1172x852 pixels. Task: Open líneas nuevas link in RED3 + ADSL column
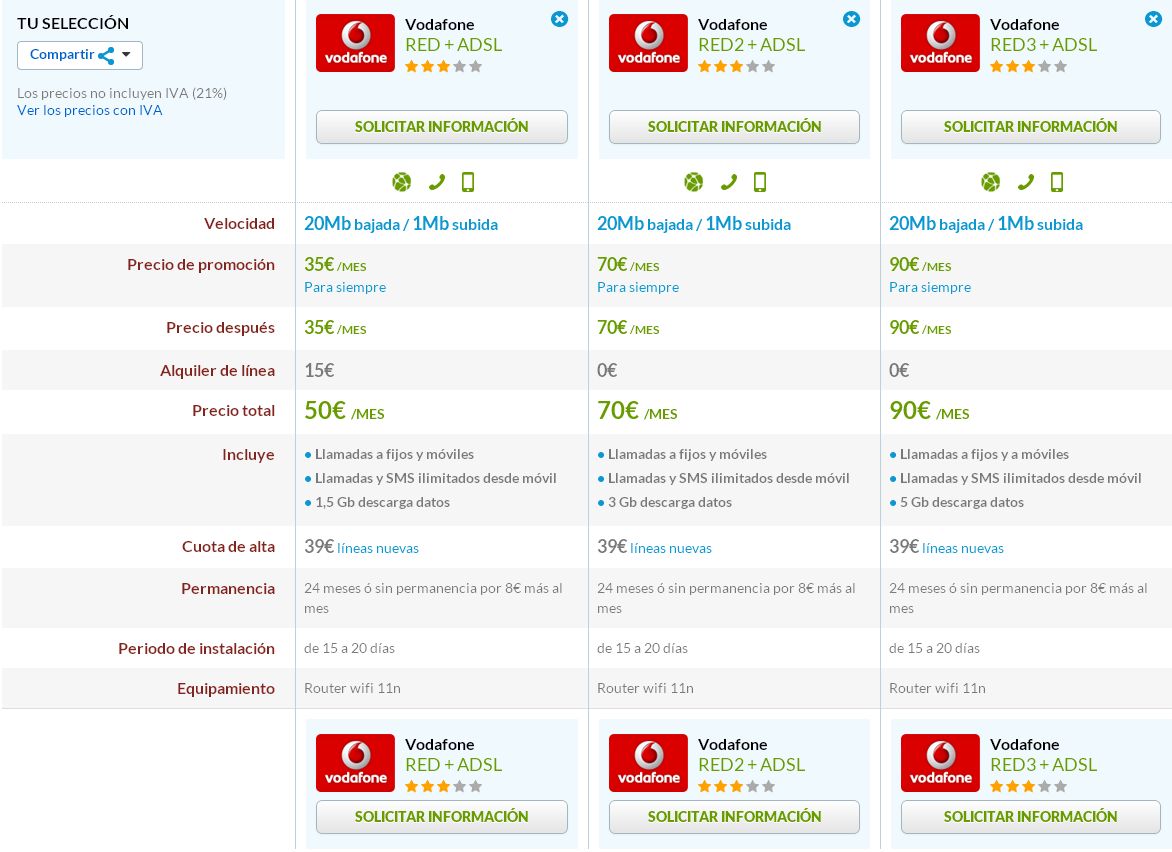[x=963, y=549]
